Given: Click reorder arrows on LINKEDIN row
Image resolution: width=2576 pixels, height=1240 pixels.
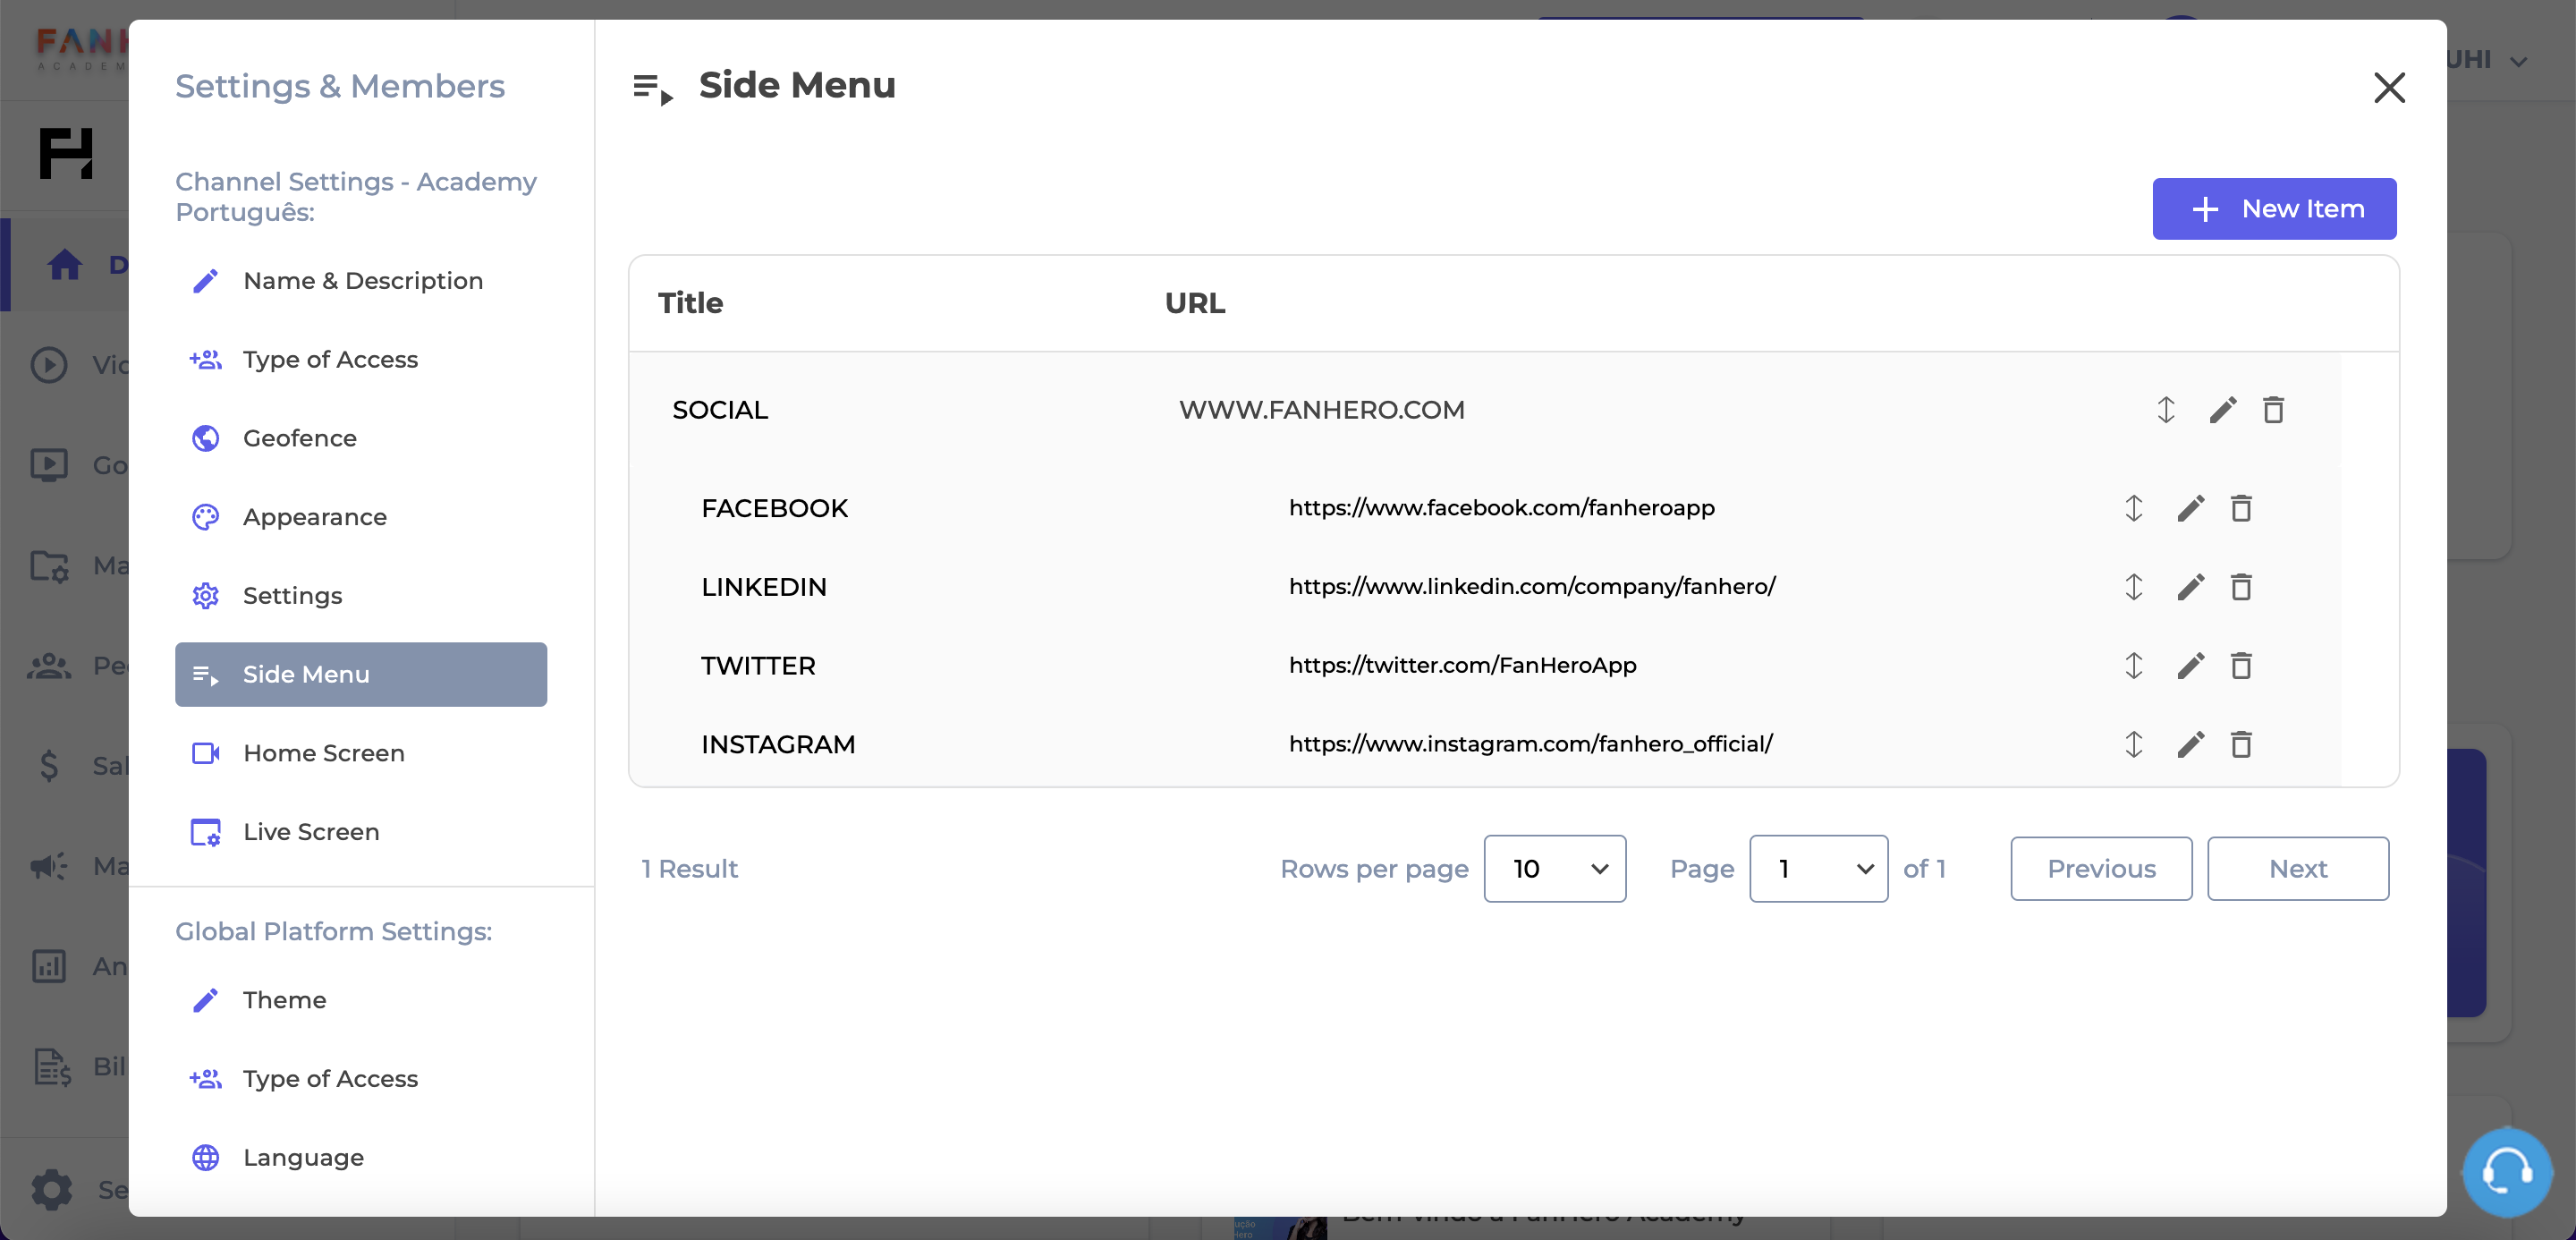Looking at the screenshot, I should [2134, 587].
